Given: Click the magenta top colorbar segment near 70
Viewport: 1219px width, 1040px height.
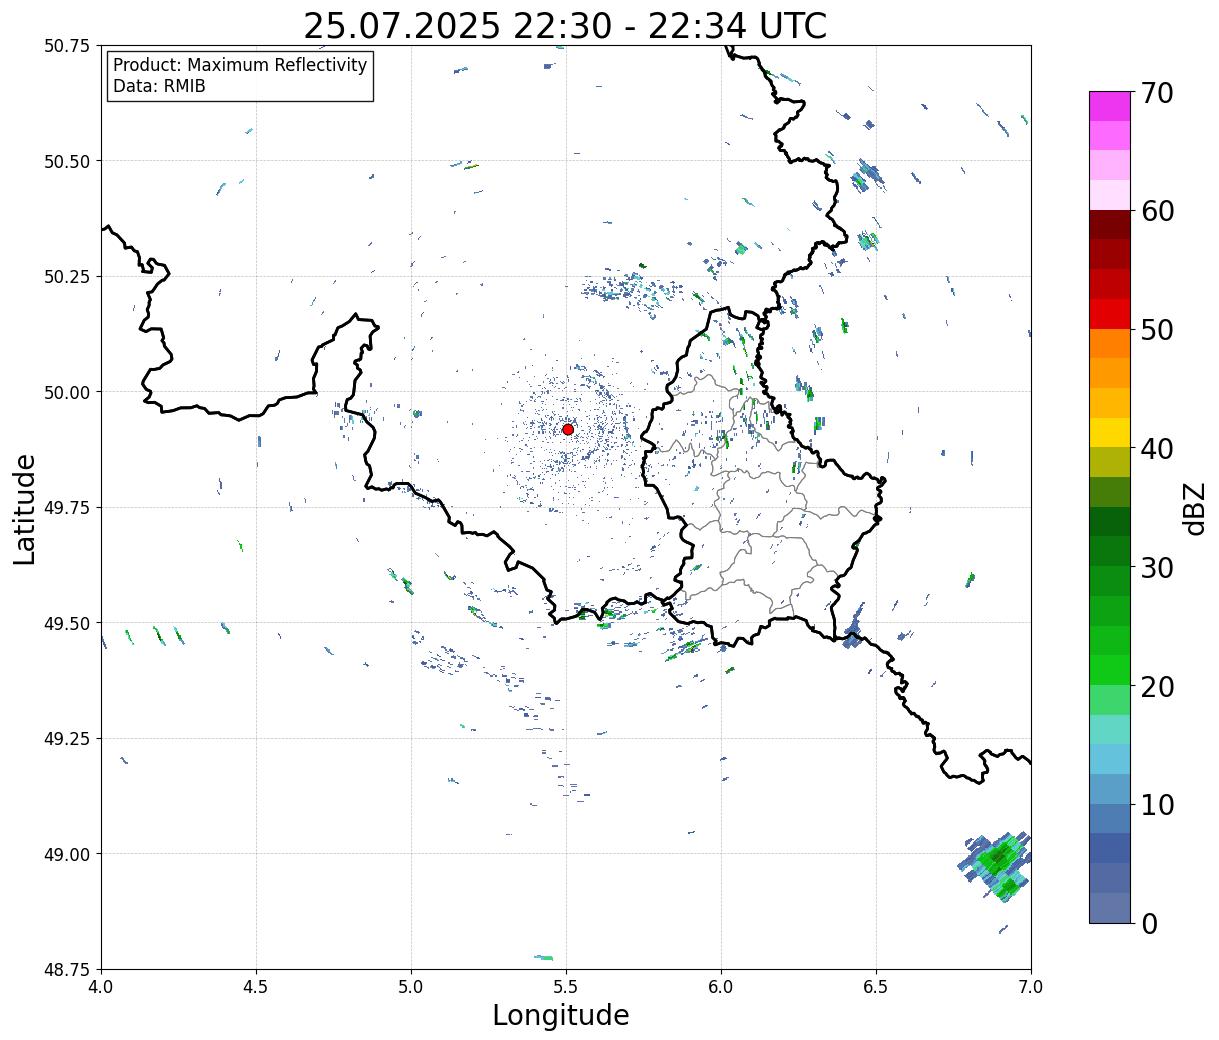Looking at the screenshot, I should point(1110,106).
